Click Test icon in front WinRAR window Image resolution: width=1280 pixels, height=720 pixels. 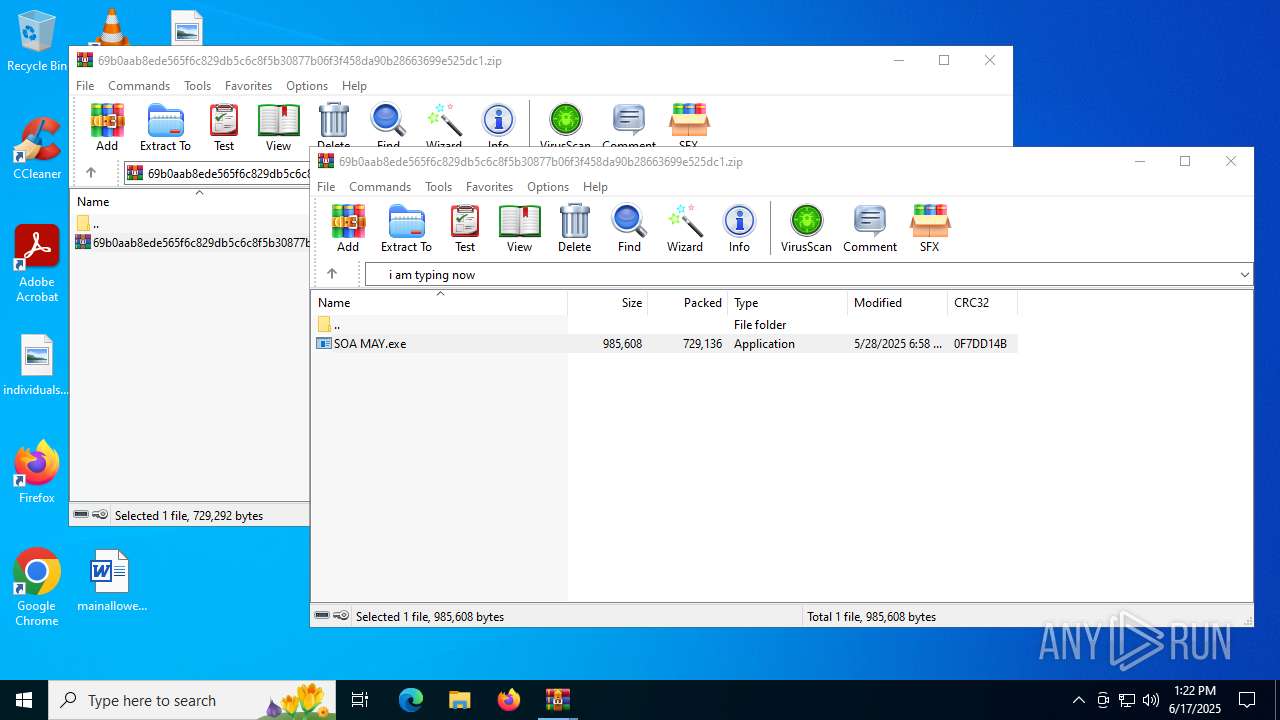pos(465,228)
